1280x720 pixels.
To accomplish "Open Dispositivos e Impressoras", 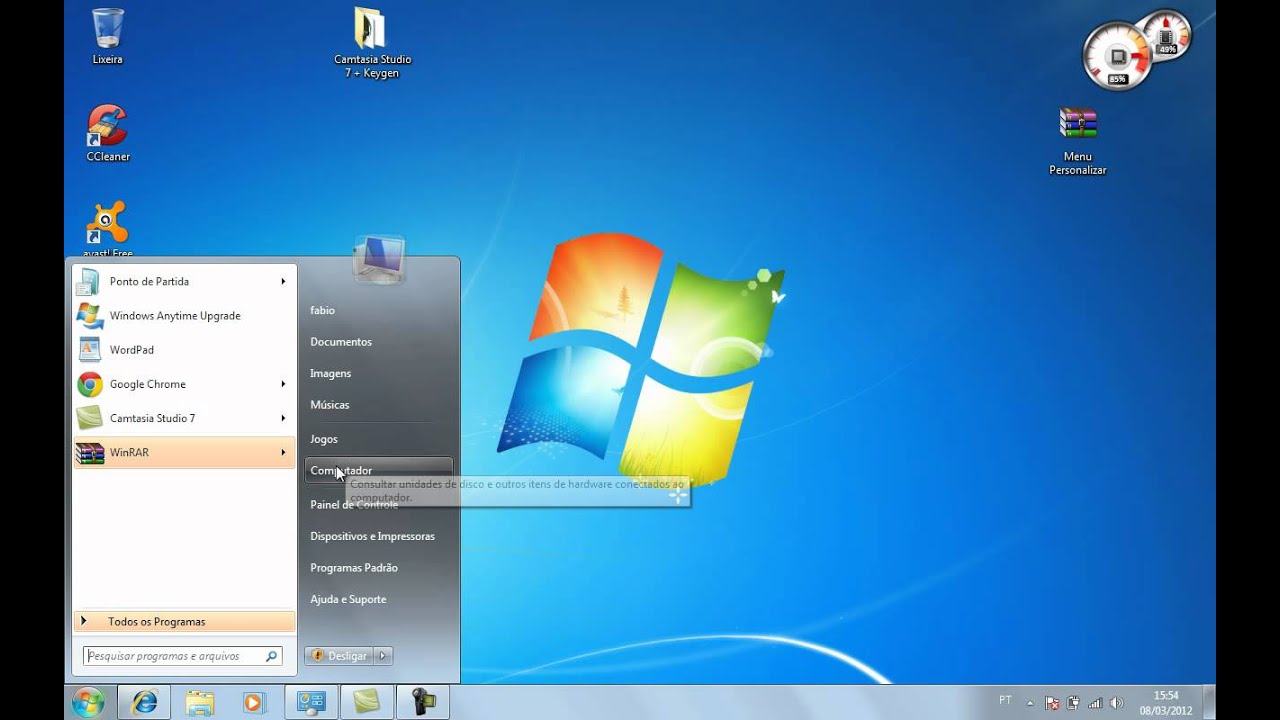I will [x=372, y=536].
